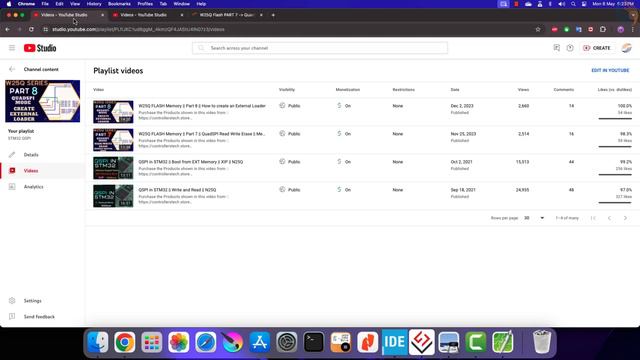Click the CREATE button
This screenshot has height=360, width=640.
click(597, 48)
